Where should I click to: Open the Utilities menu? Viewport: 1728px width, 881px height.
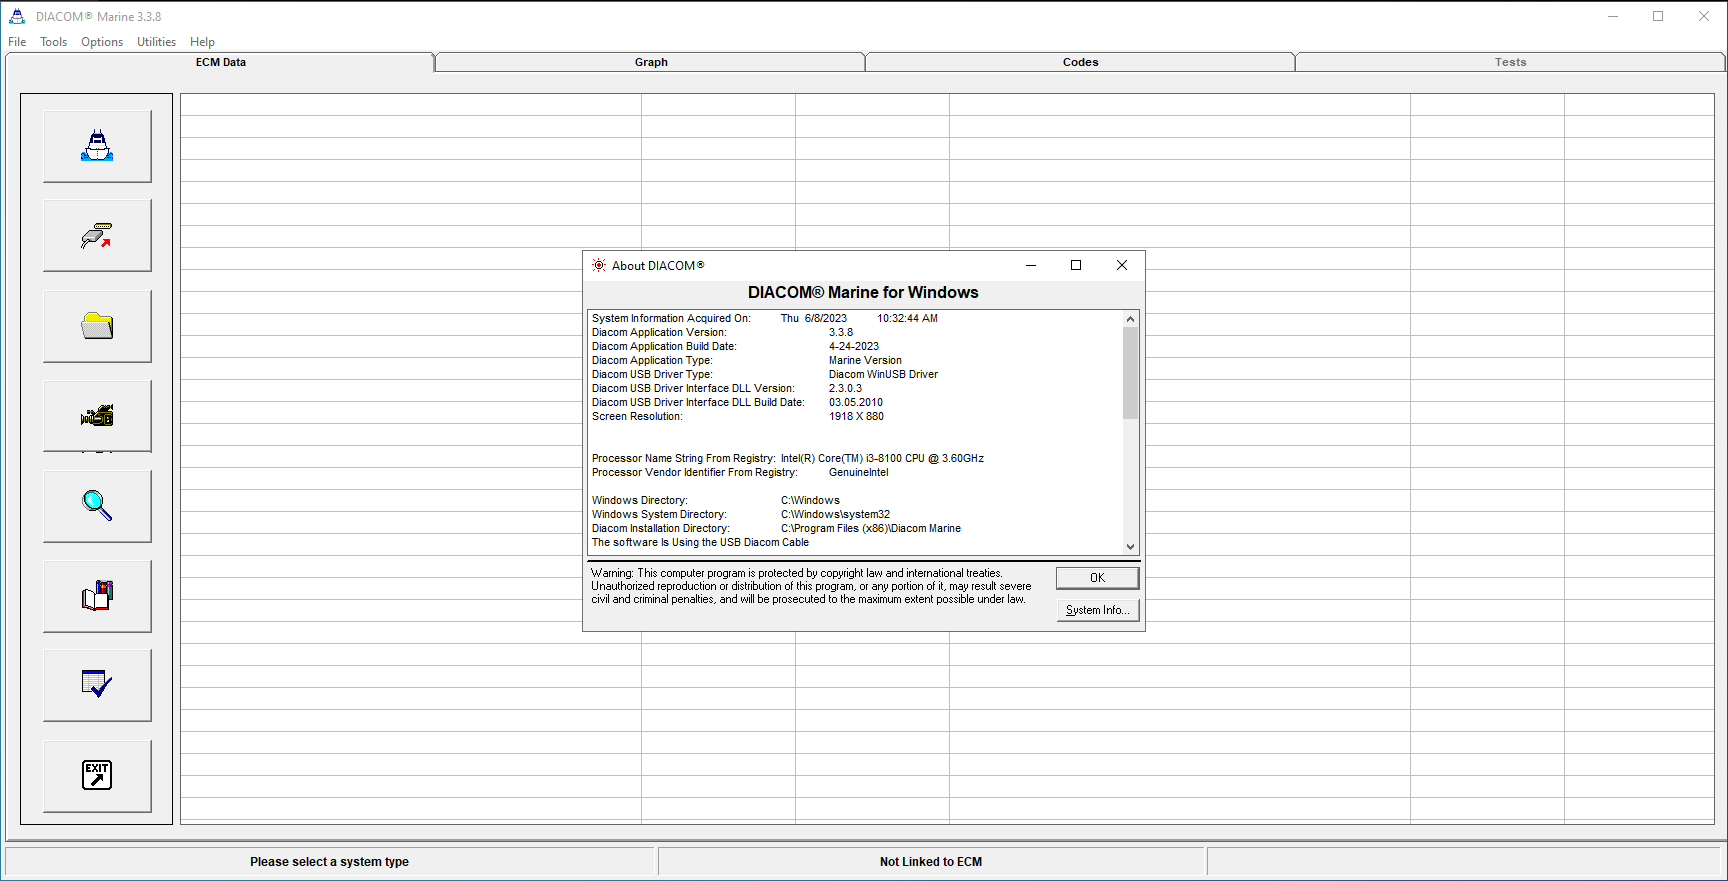(x=156, y=42)
